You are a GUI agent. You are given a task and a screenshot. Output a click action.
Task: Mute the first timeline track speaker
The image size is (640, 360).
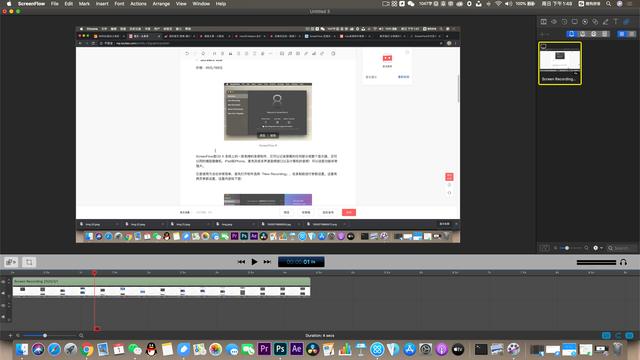coord(3,293)
